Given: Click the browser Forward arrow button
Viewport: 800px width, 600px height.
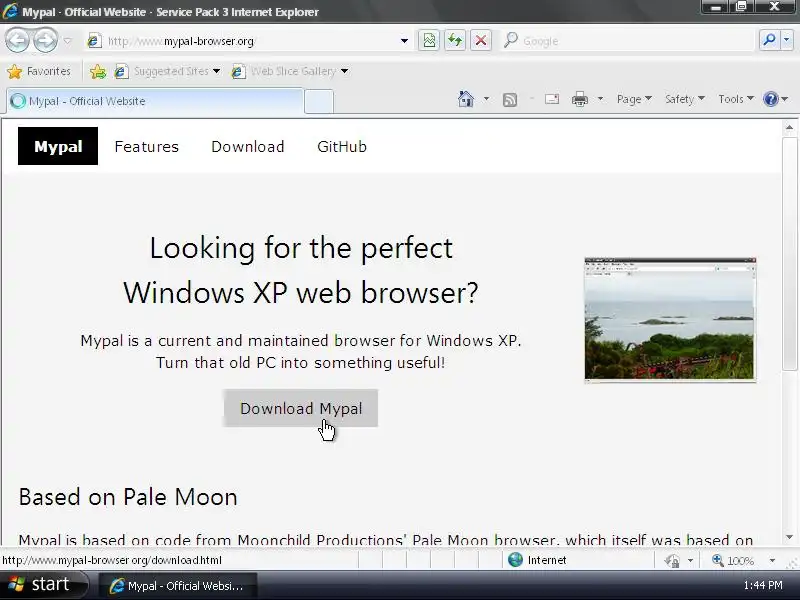Looking at the screenshot, I should 45,40.
